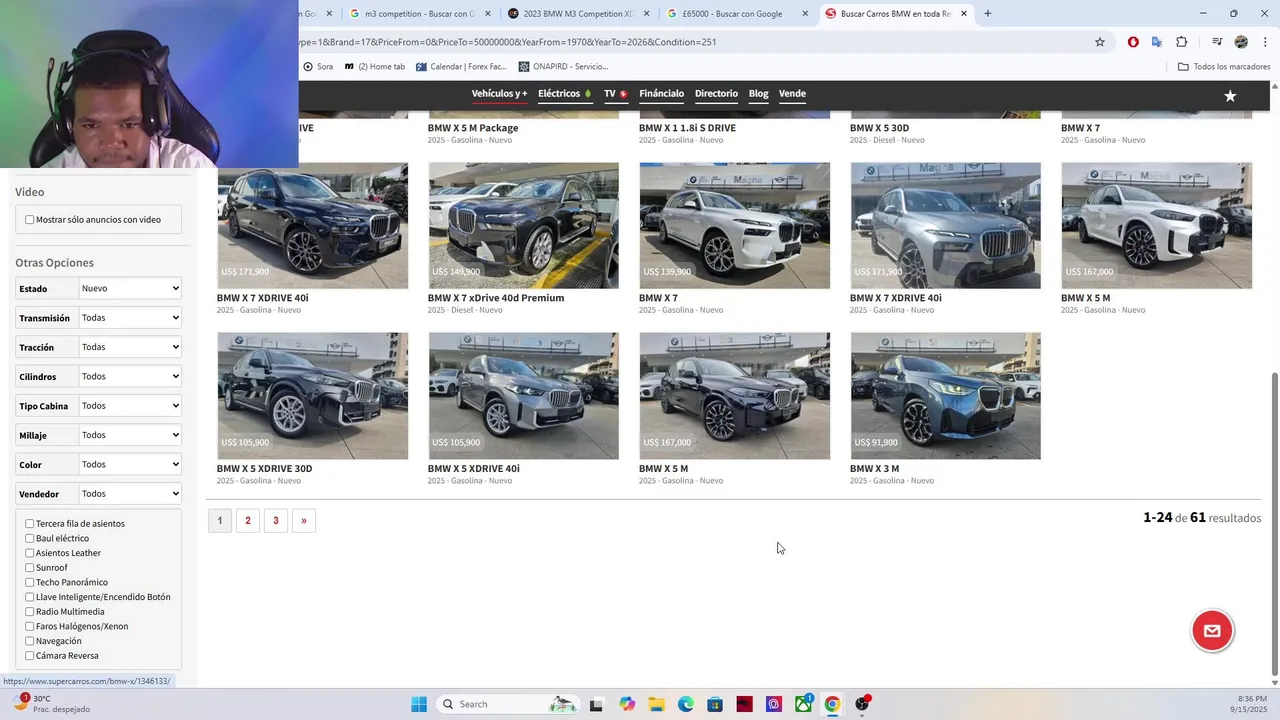This screenshot has height=720, width=1280.
Task: Enable 'Sunroof' checkbox
Action: (30, 568)
